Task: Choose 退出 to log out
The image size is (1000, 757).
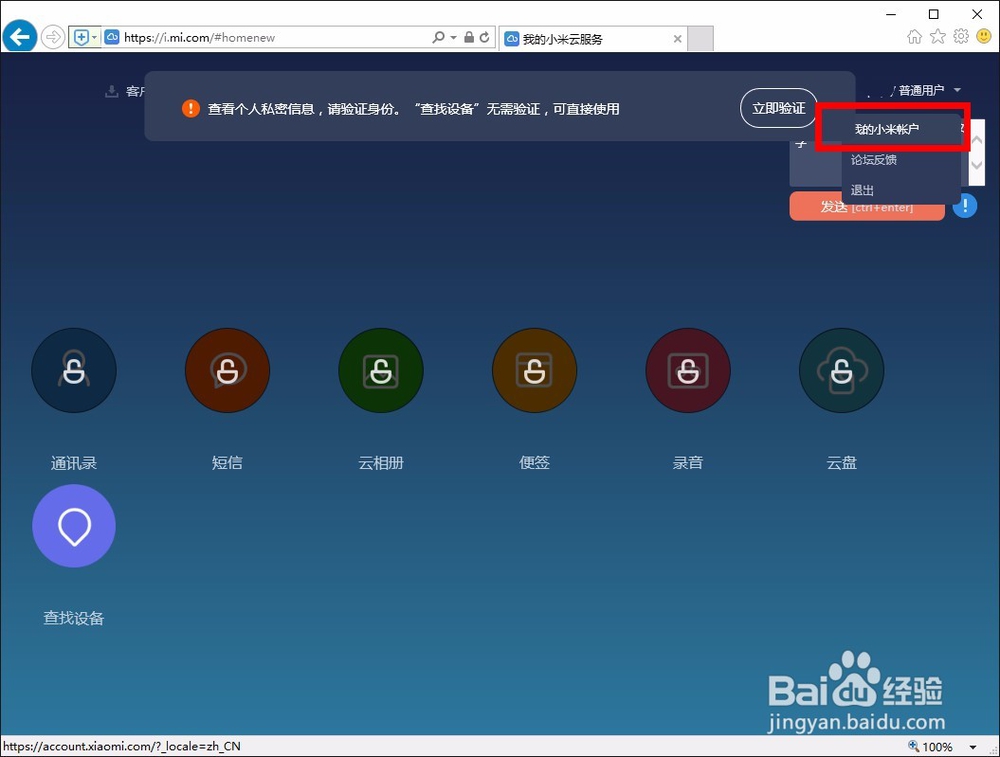Action: click(x=862, y=190)
